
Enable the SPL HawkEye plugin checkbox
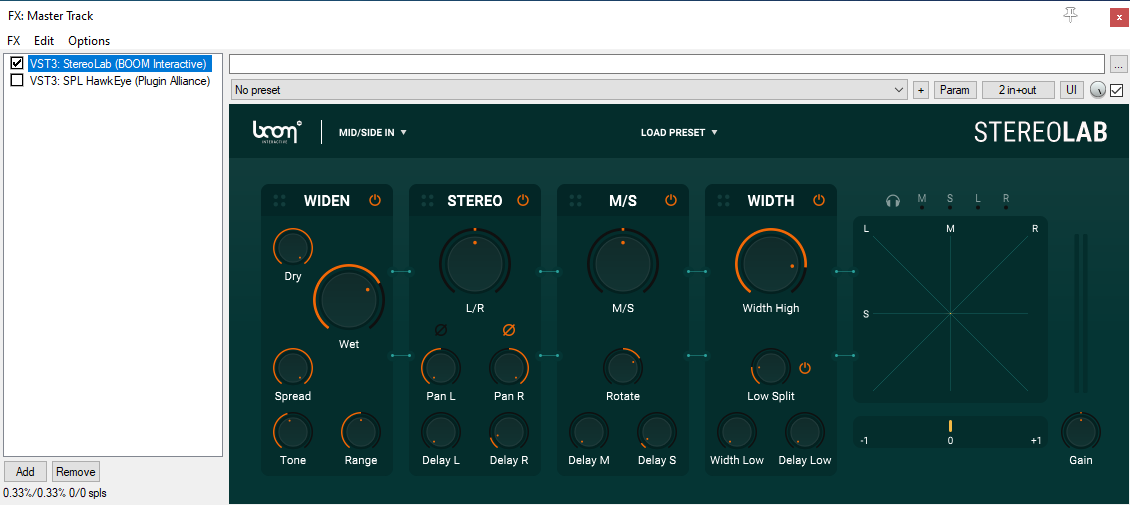17,80
